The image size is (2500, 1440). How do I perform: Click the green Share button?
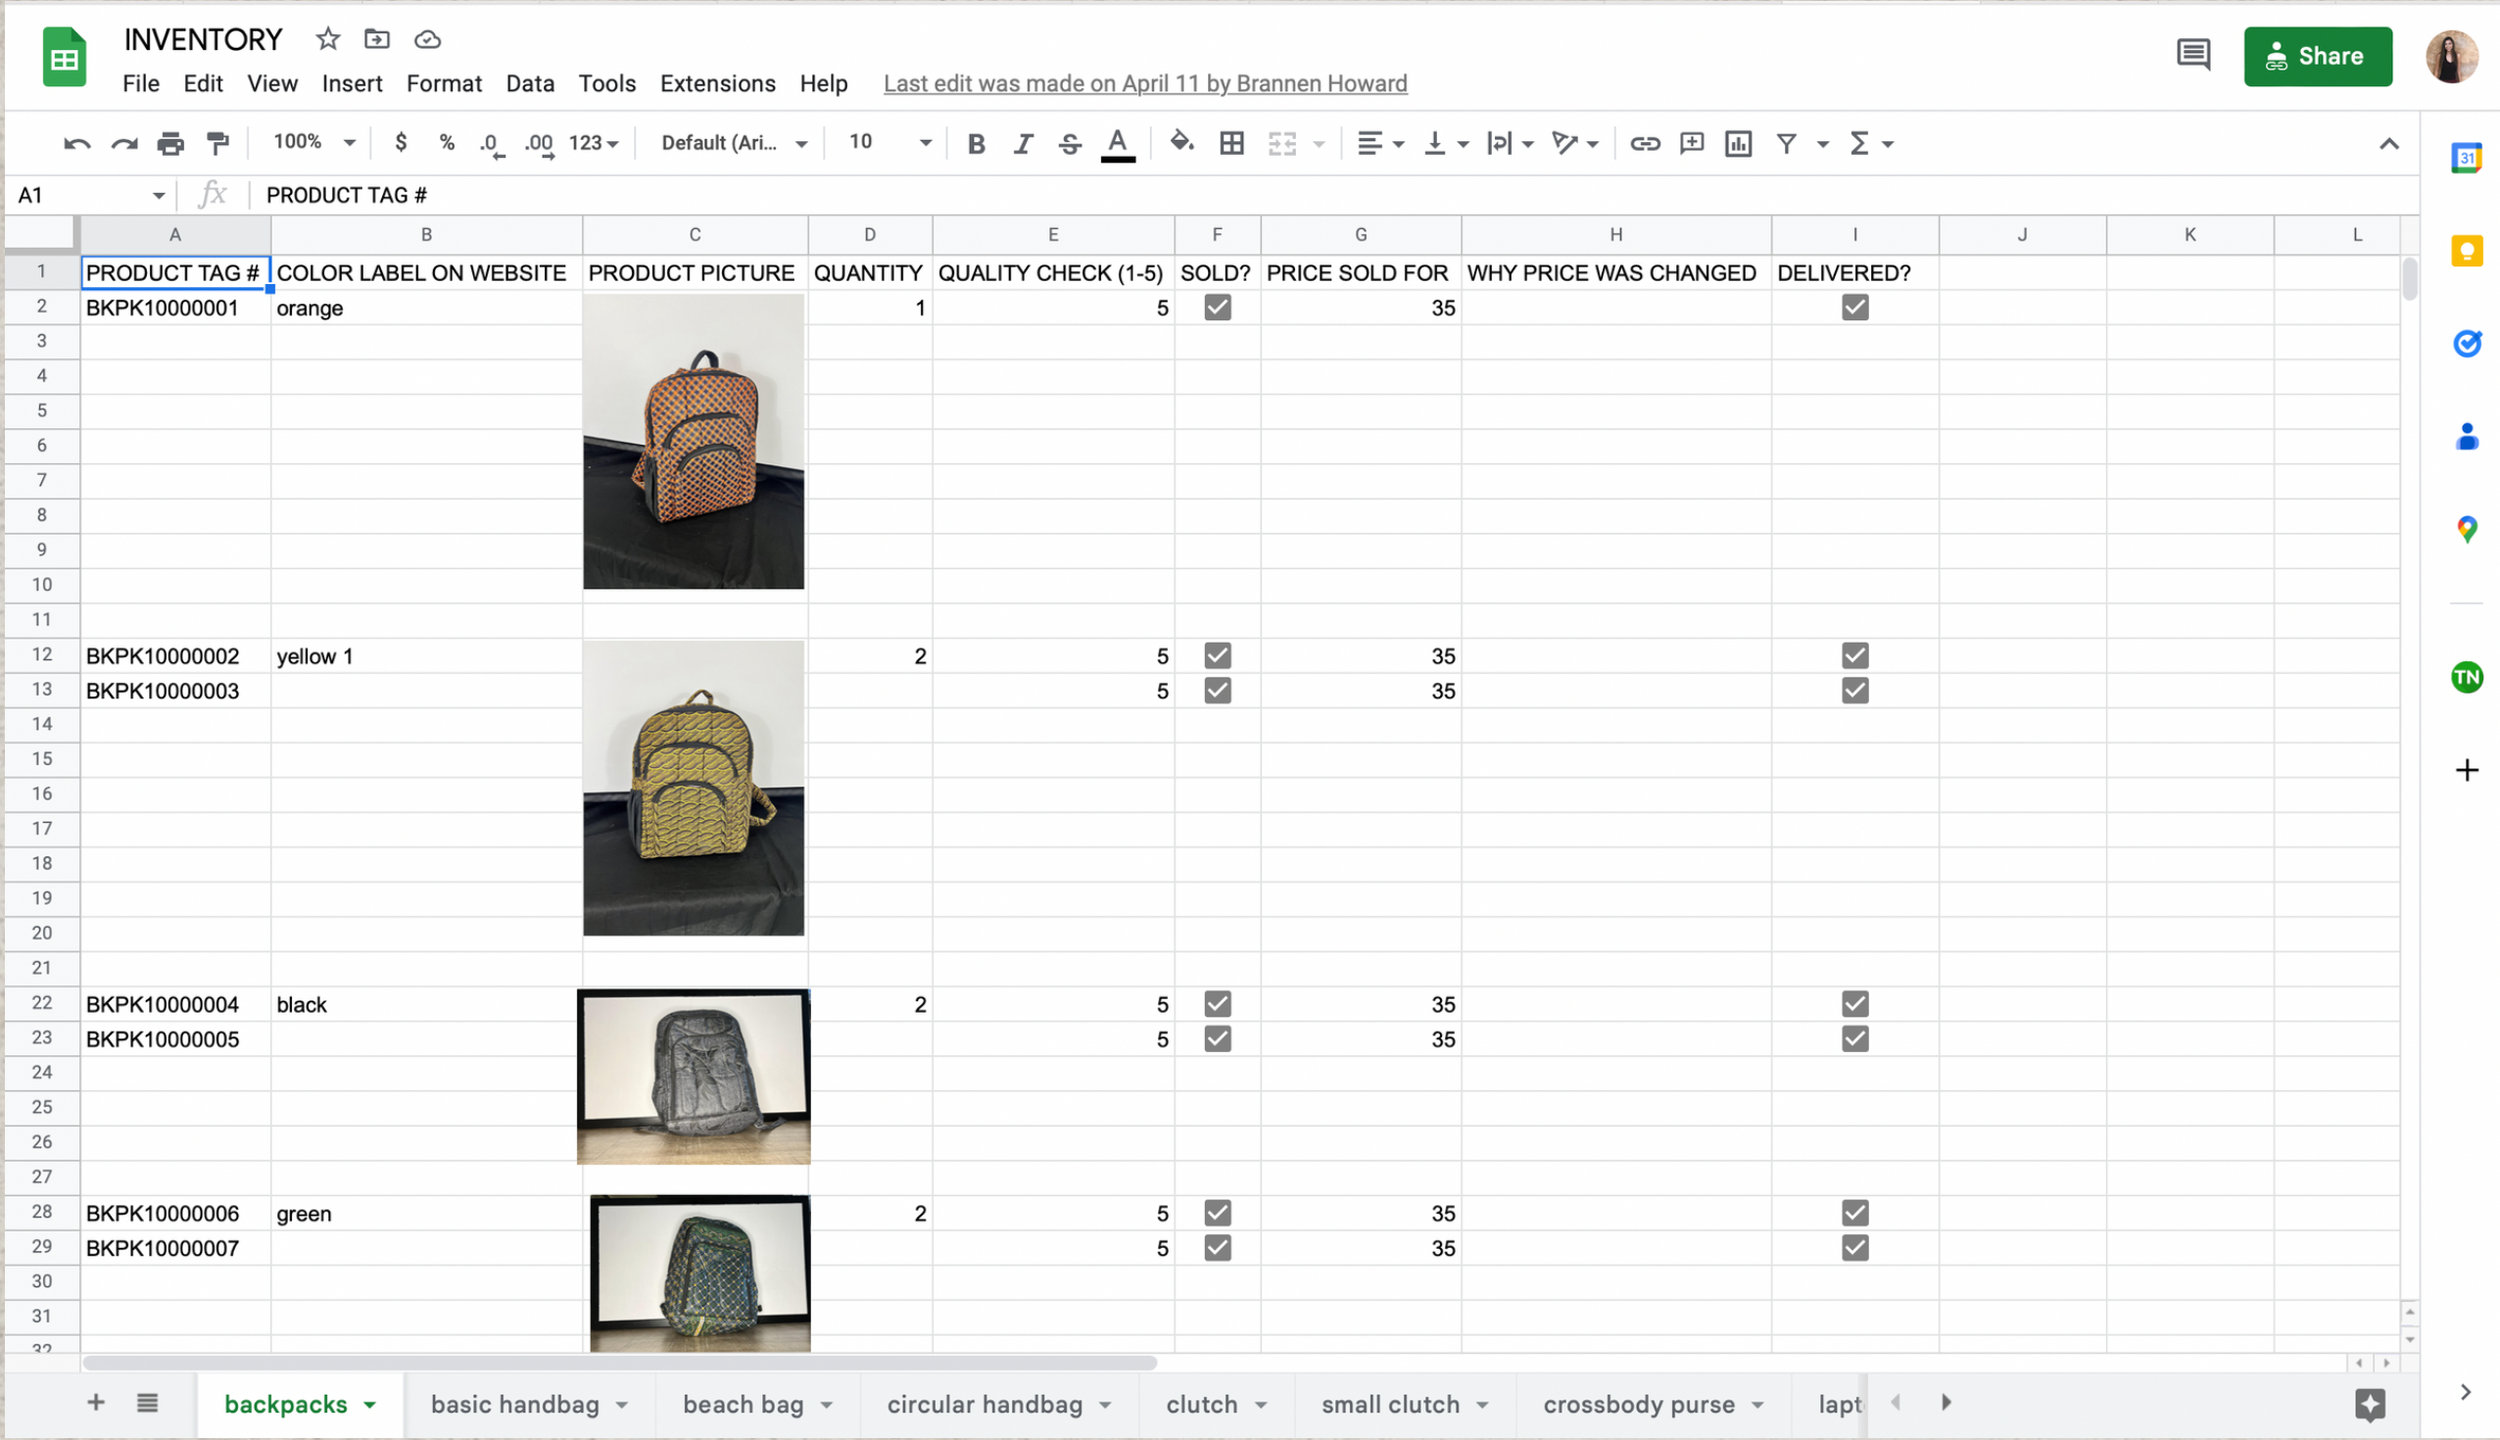(x=2317, y=56)
